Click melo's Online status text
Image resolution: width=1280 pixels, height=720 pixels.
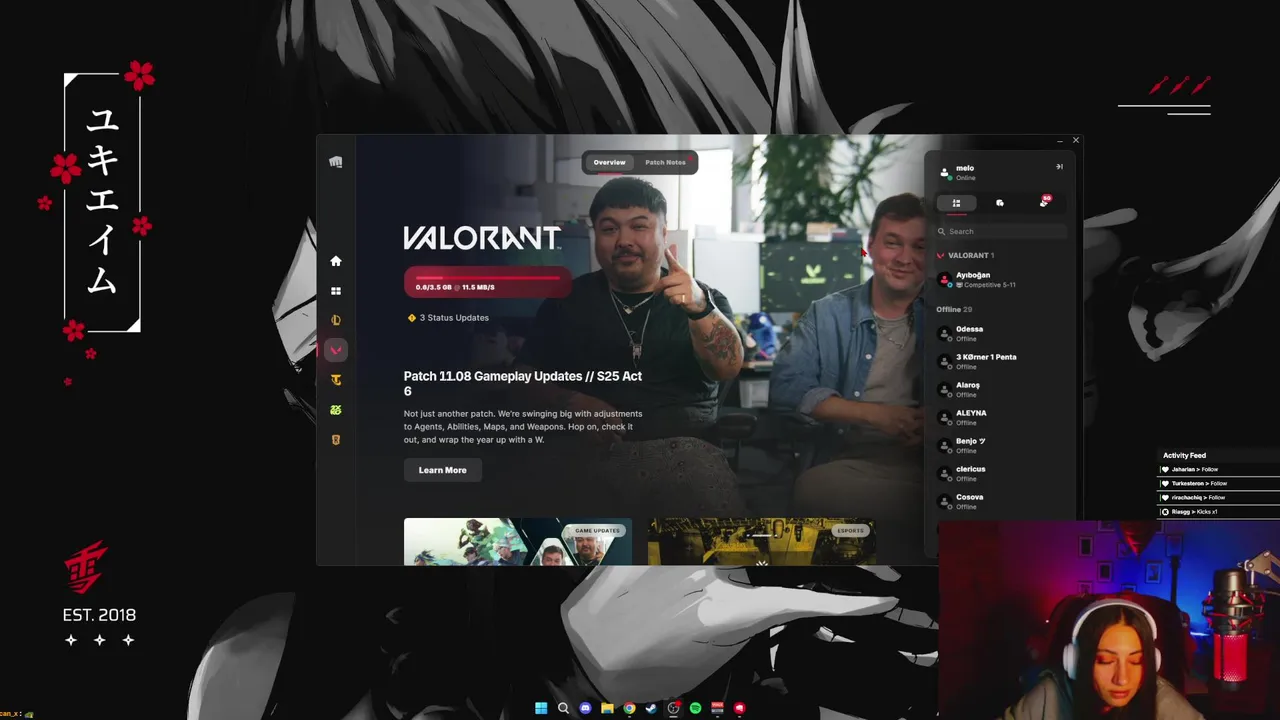965,178
